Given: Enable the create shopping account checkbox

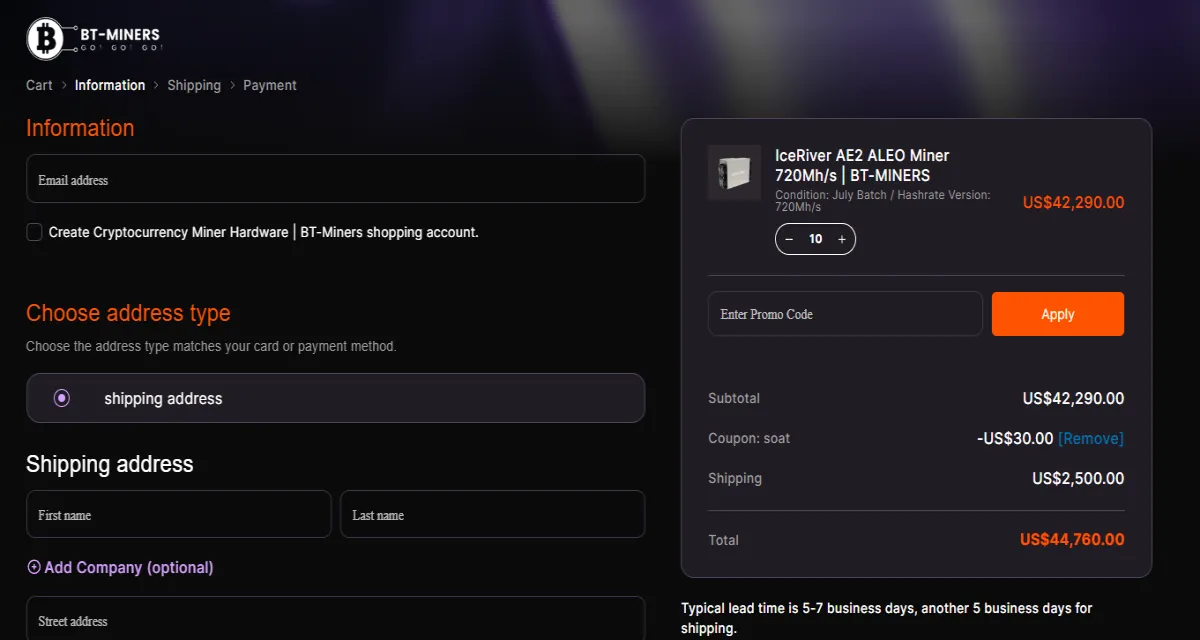Looking at the screenshot, I should pos(35,232).
